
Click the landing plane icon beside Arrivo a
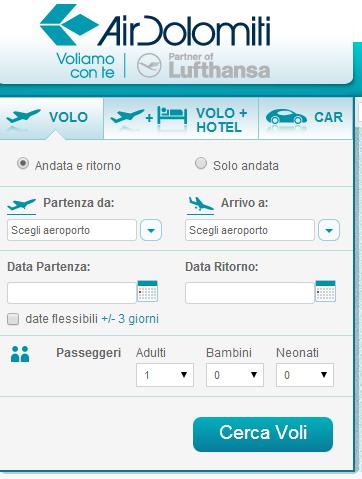coord(201,204)
